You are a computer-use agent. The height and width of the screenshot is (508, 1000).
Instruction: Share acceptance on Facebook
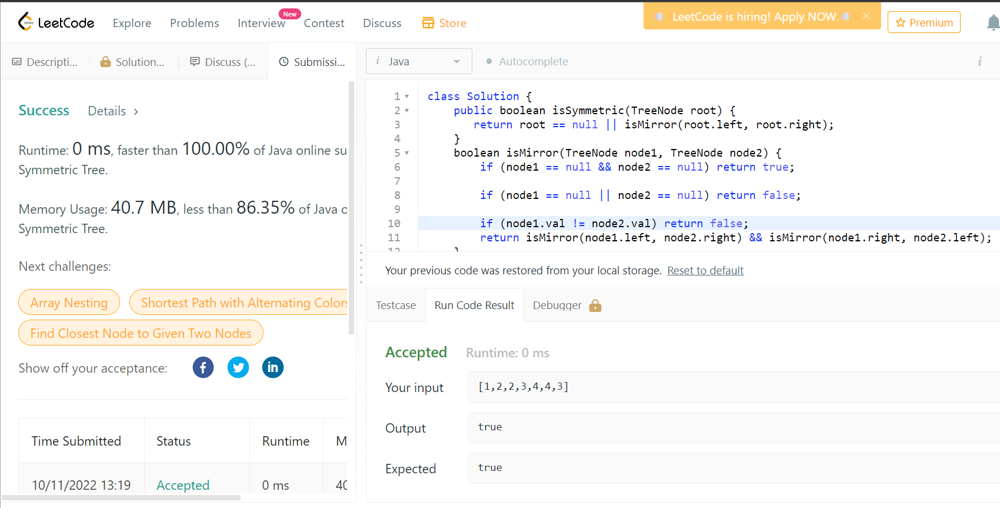203,368
